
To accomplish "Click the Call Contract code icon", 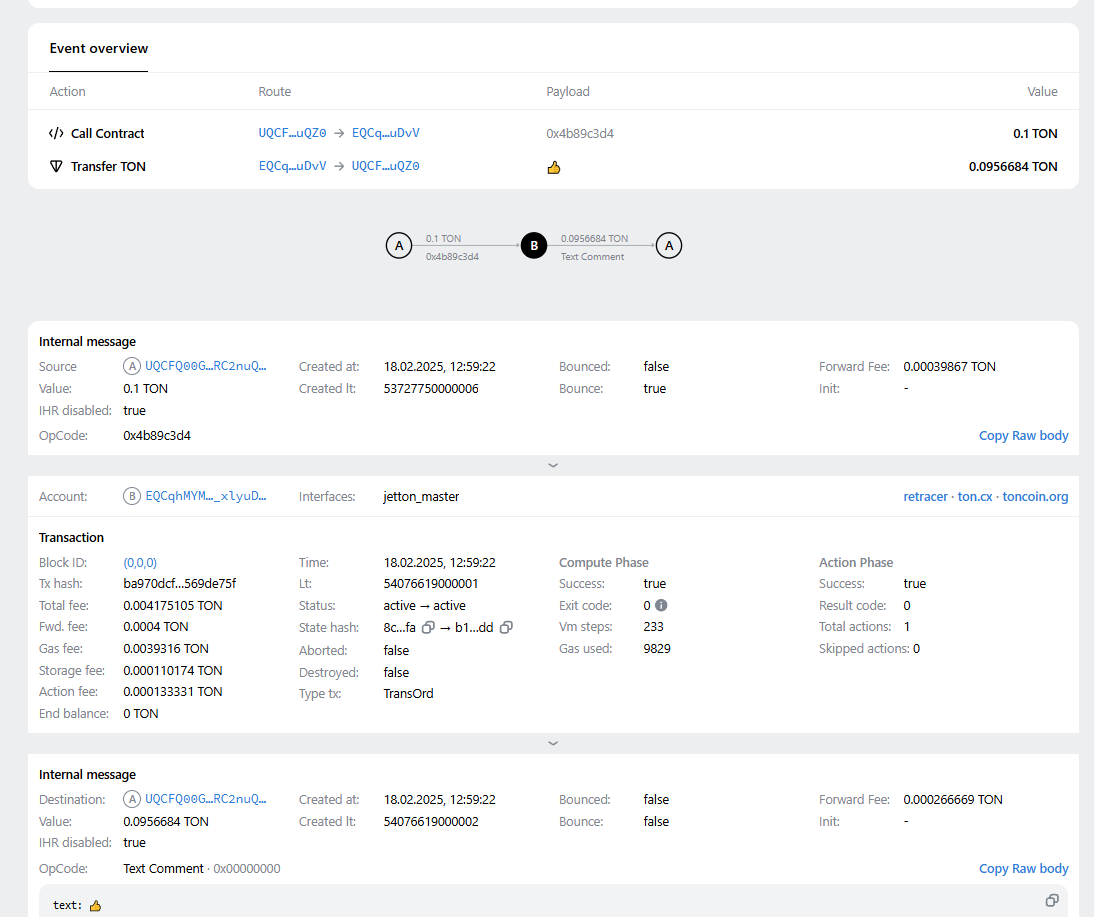I will tap(56, 134).
